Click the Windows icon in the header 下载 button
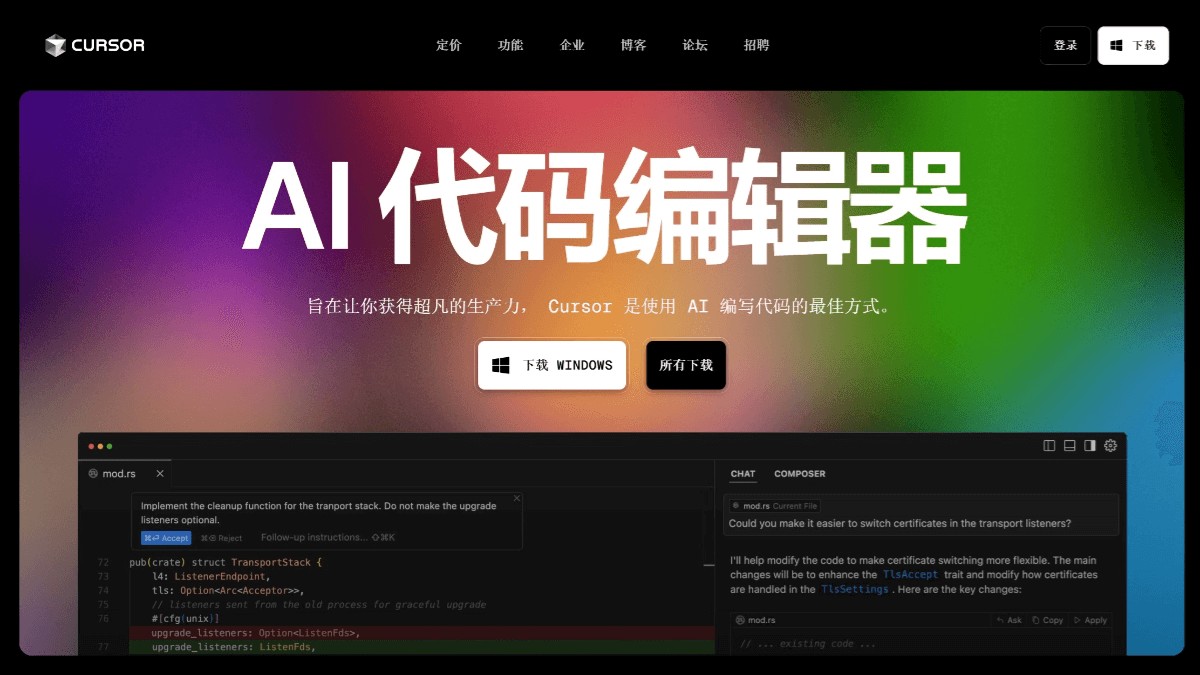The width and height of the screenshot is (1200, 675). 1116,45
